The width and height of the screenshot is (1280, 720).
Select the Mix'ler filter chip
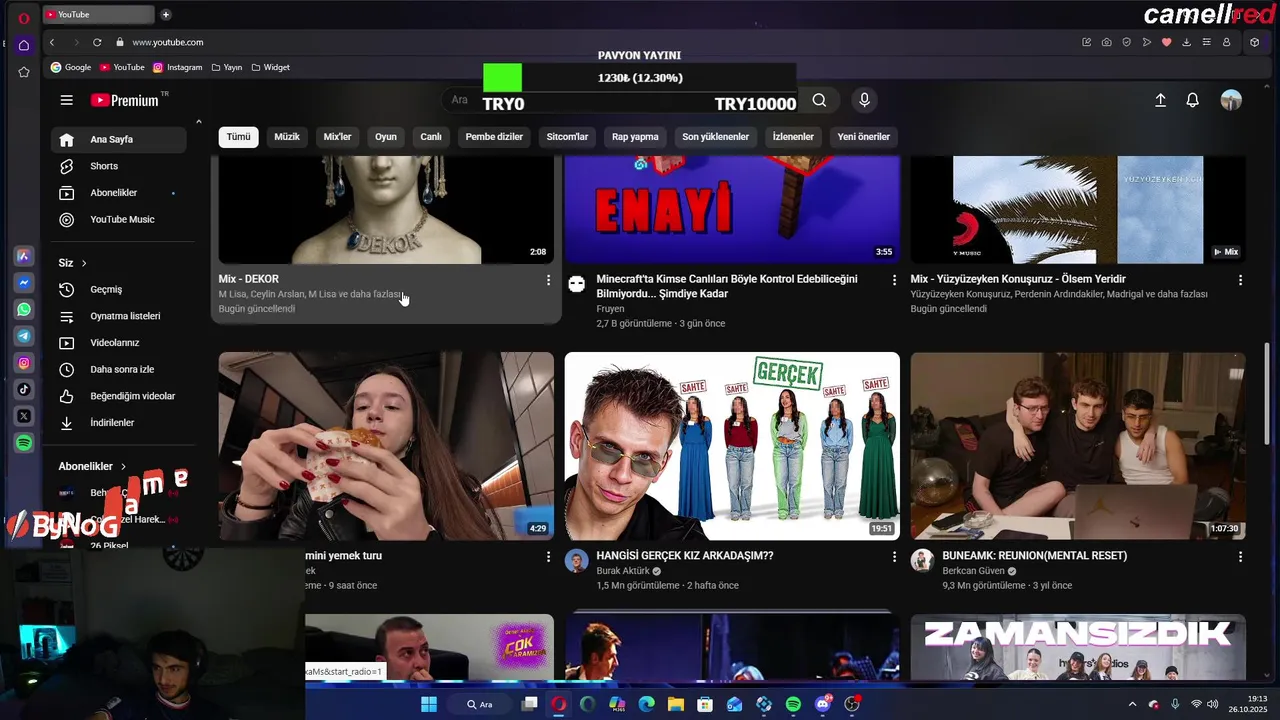coord(337,137)
